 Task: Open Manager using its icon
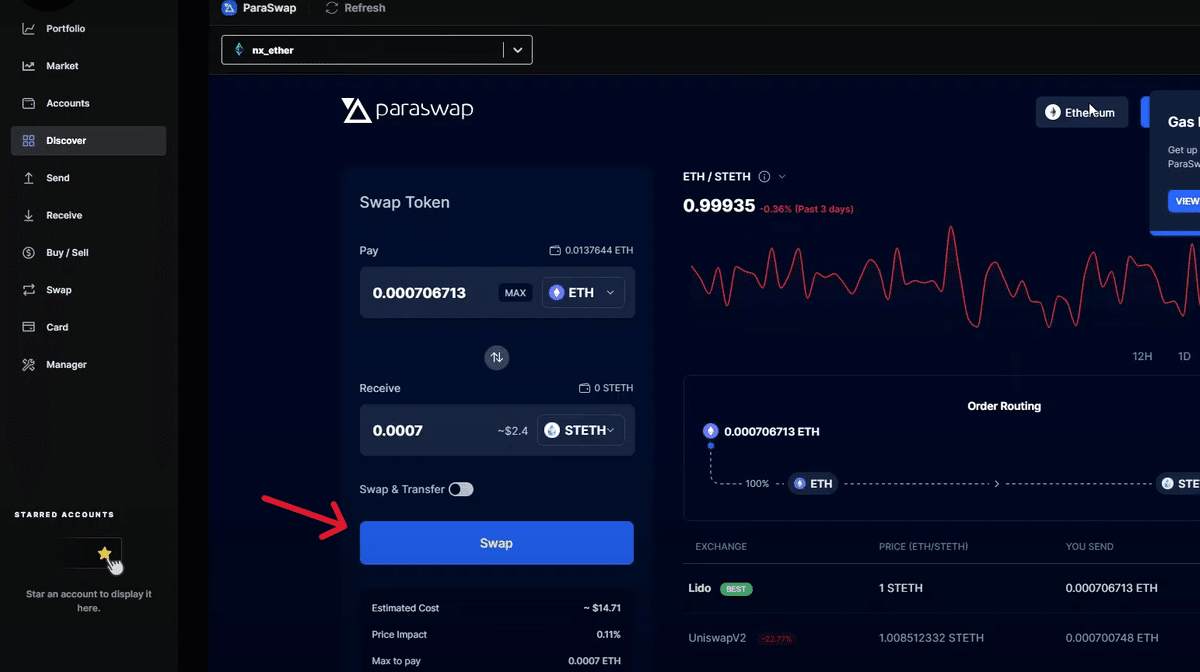29,364
